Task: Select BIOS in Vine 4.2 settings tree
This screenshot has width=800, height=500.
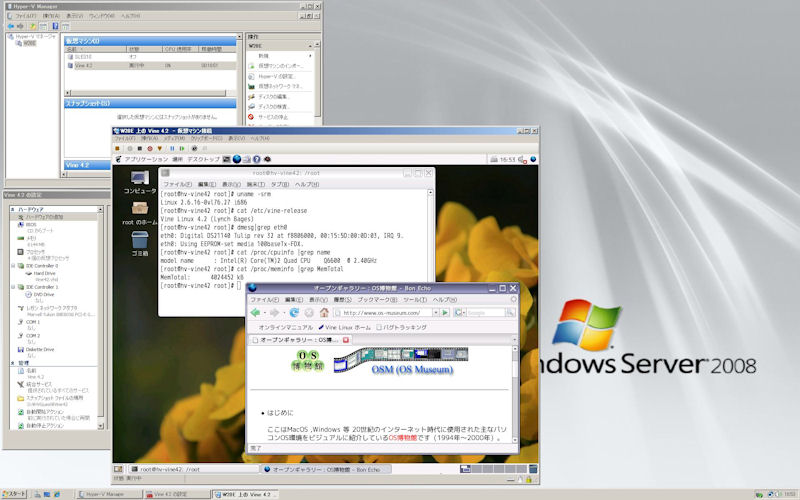Action: pos(31,224)
